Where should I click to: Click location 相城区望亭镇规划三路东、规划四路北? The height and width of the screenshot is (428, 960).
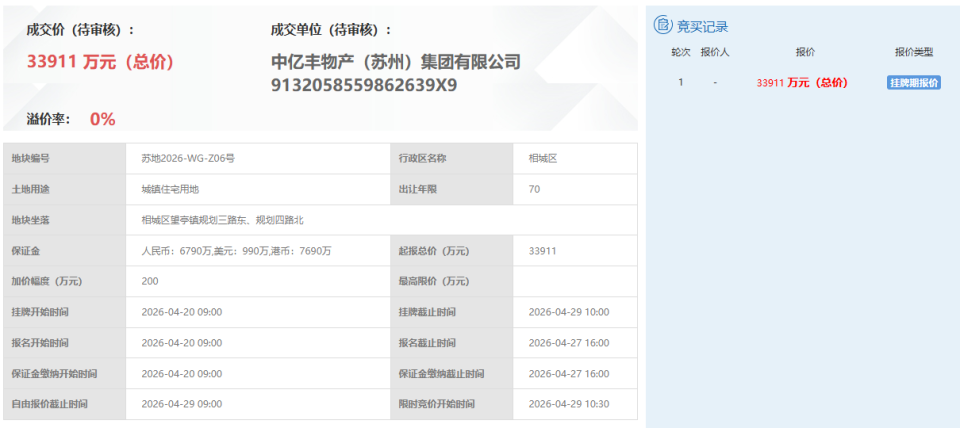pyautogui.click(x=222, y=220)
